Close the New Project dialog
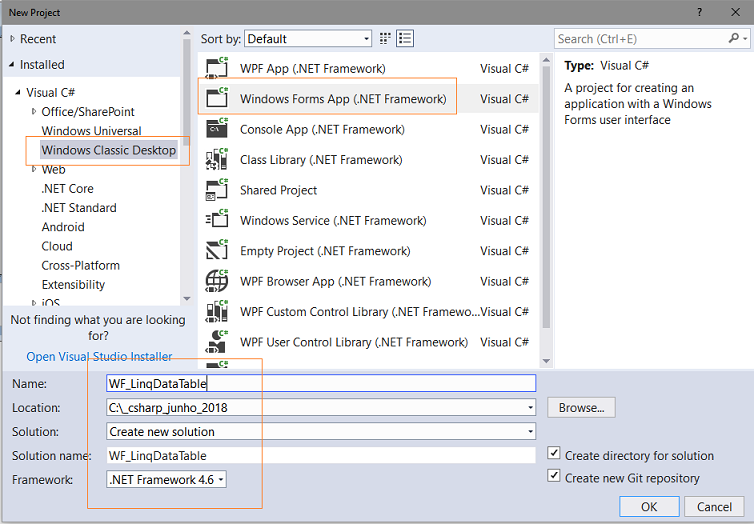This screenshot has width=754, height=524. pos(735,12)
